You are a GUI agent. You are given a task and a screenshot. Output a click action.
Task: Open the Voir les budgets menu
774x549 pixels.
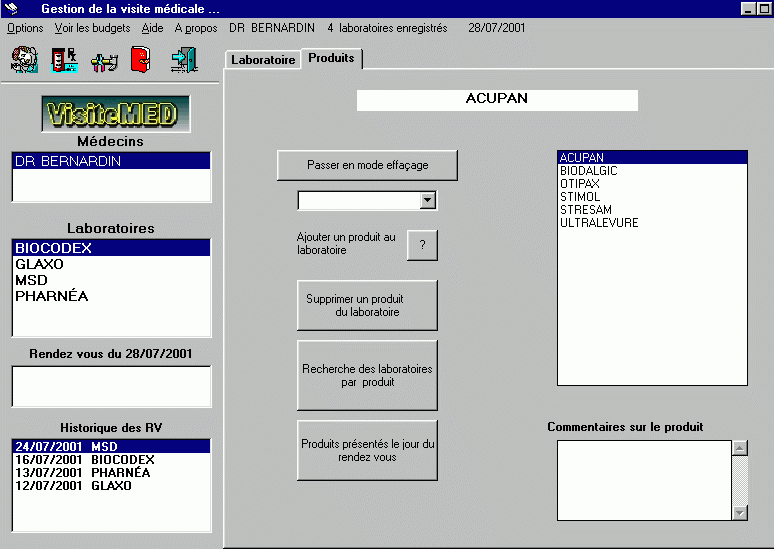point(92,28)
